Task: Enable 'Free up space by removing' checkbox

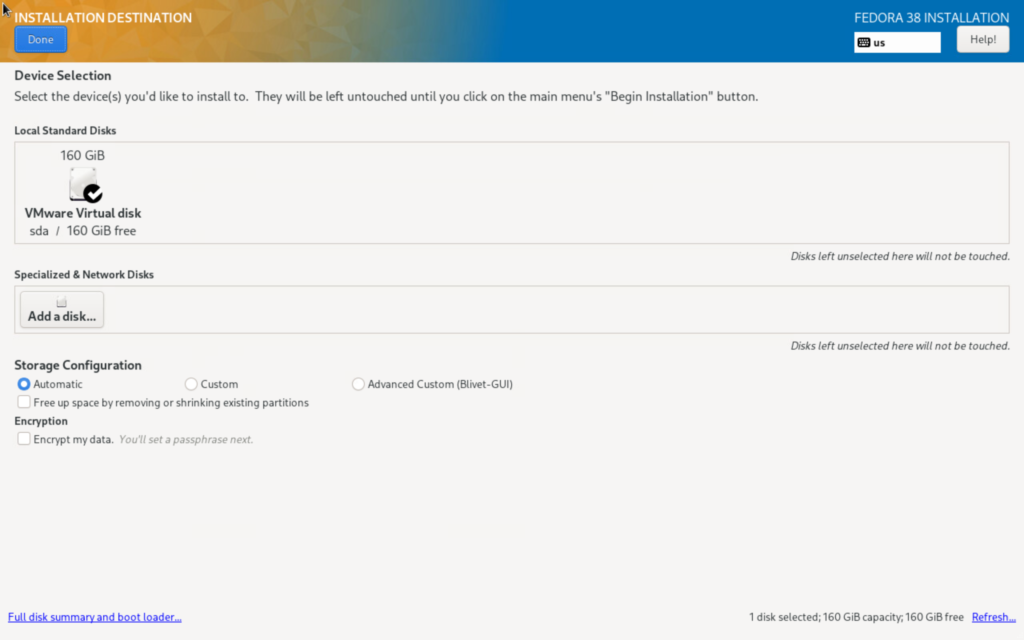Action: pos(24,402)
